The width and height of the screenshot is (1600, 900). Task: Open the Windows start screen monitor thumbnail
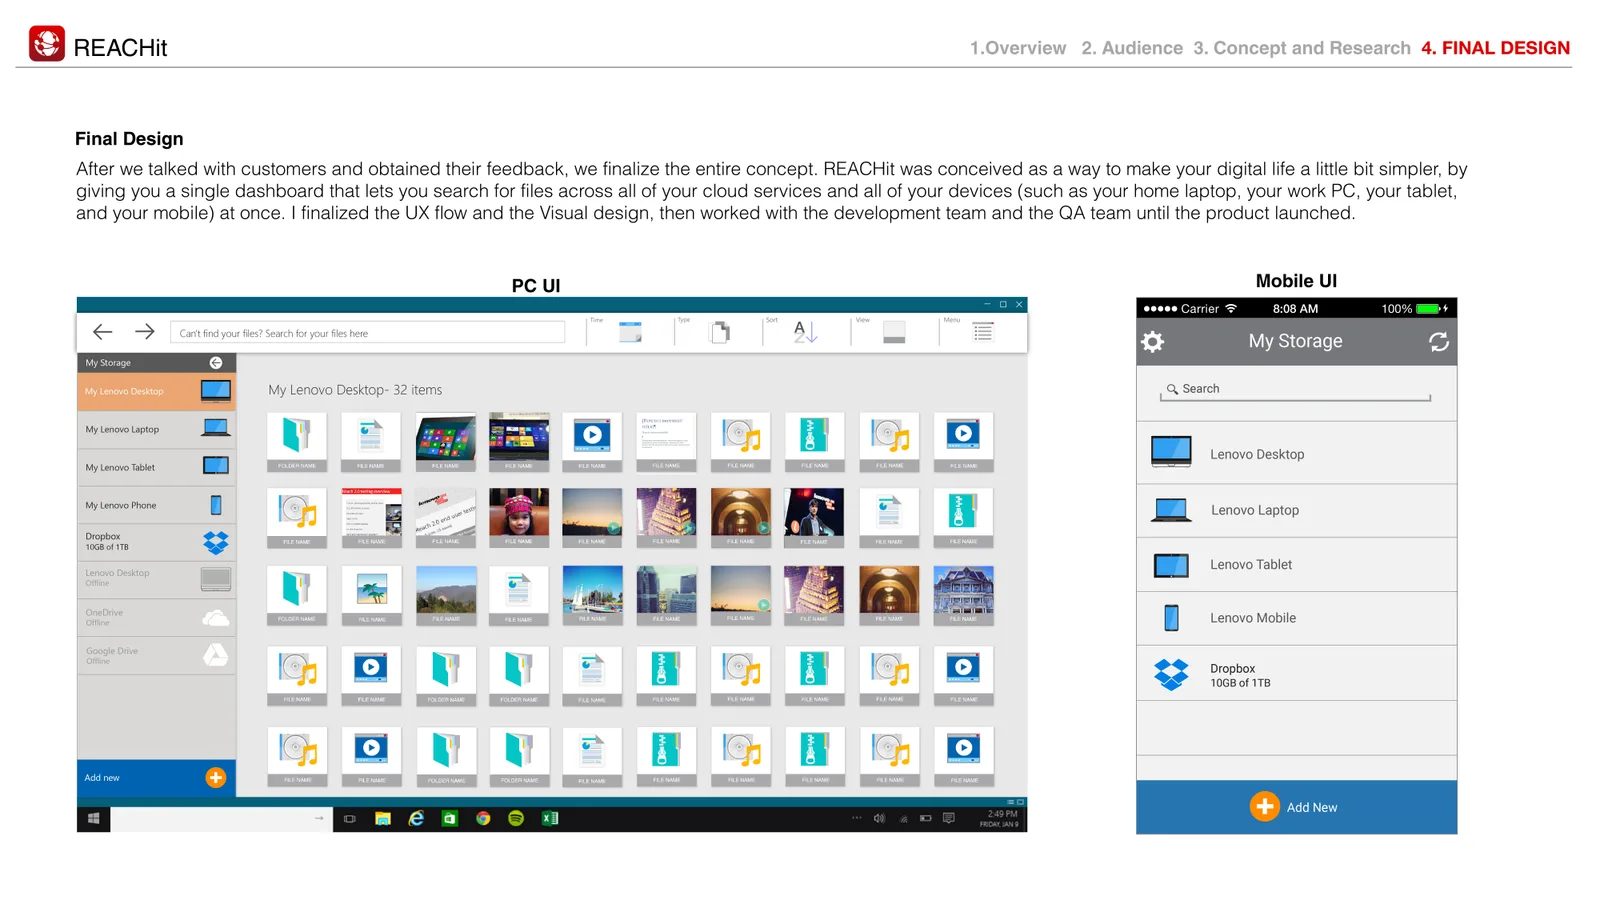coord(519,442)
